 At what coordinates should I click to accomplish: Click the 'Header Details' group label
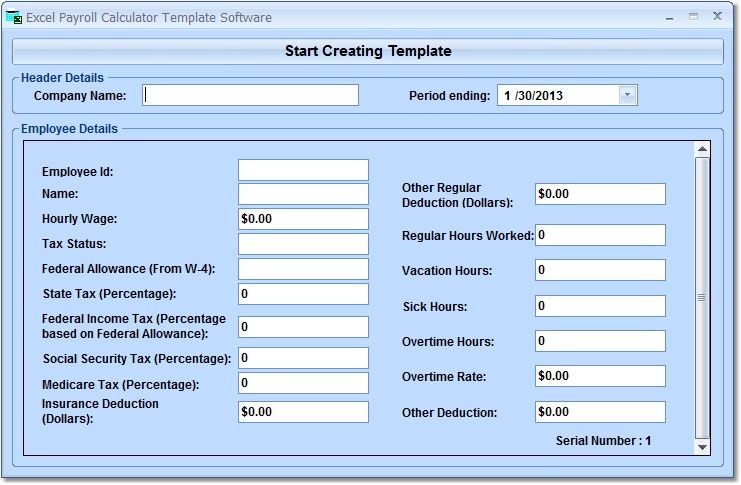62,78
